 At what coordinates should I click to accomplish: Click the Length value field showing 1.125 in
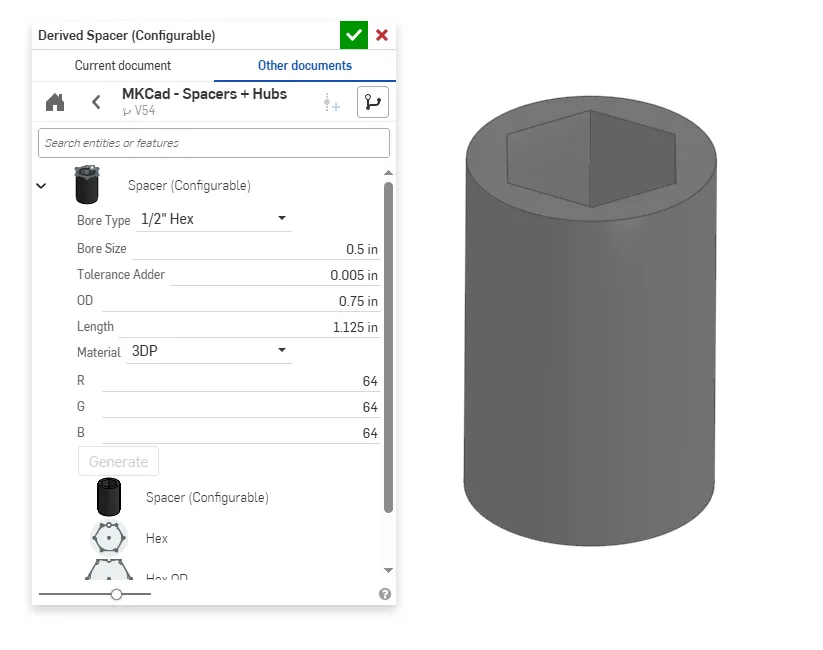(330, 326)
